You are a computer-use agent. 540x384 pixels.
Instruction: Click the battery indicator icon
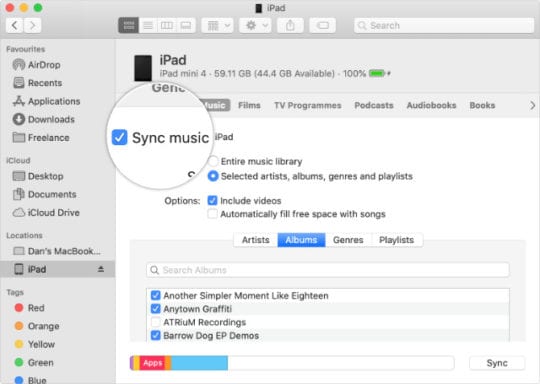point(377,73)
